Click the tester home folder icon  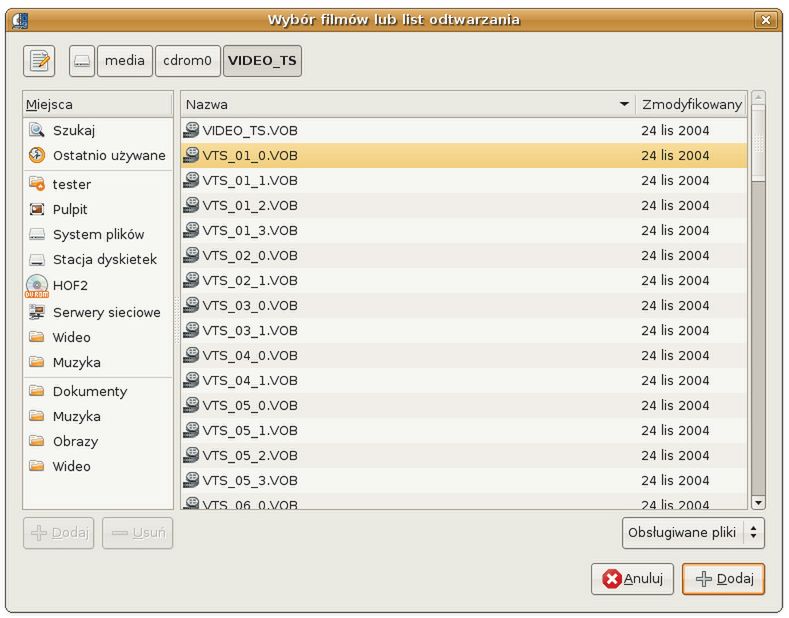[x=37, y=184]
